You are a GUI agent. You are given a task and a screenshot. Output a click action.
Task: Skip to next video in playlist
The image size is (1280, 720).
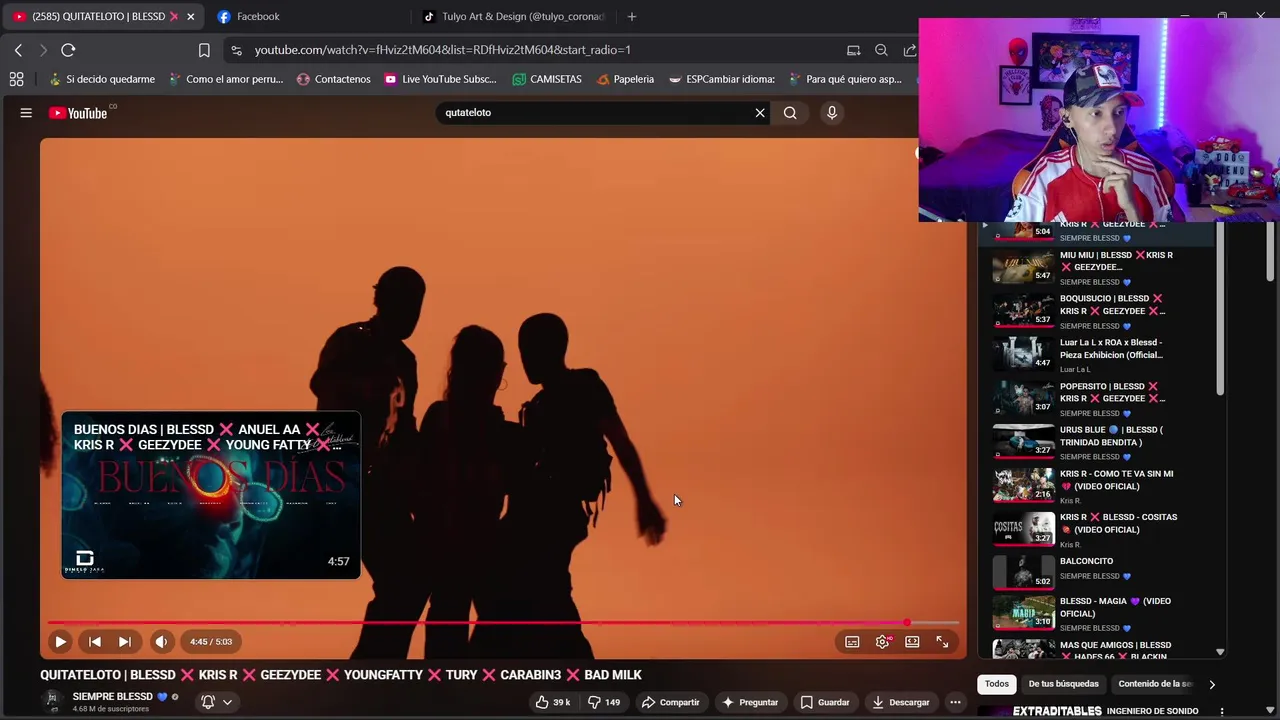tap(124, 642)
